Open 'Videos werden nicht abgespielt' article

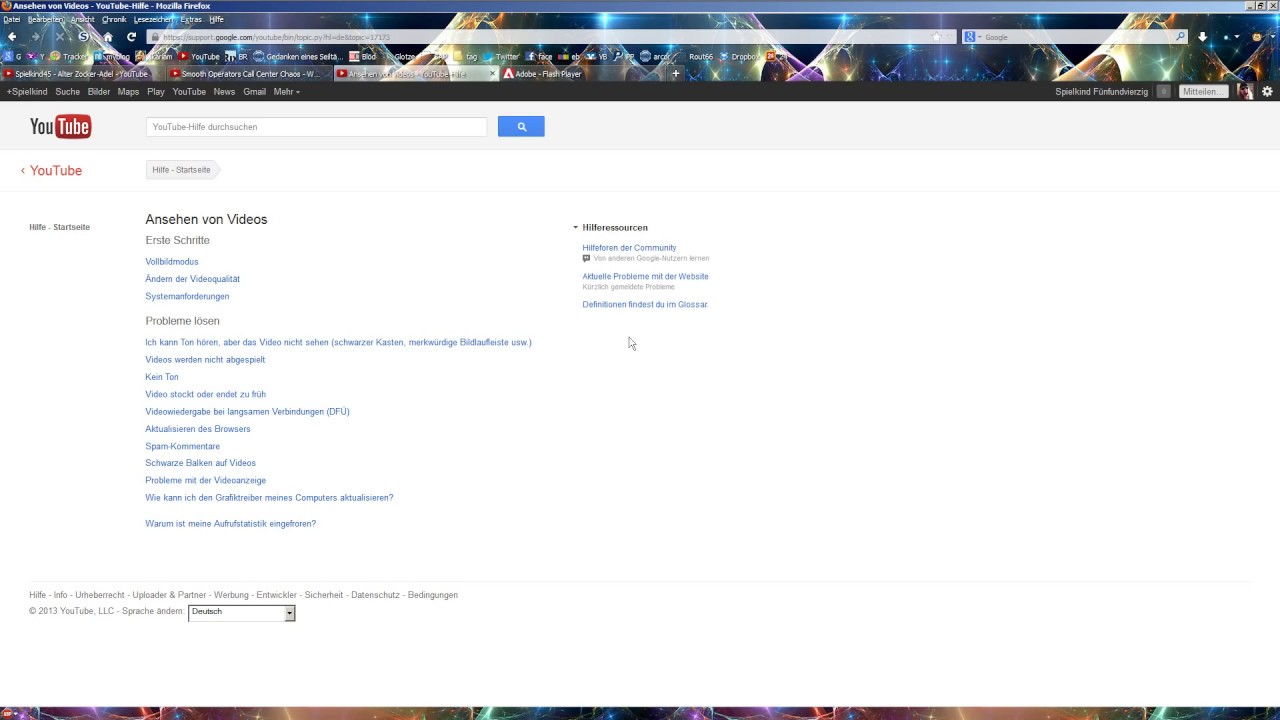point(205,360)
